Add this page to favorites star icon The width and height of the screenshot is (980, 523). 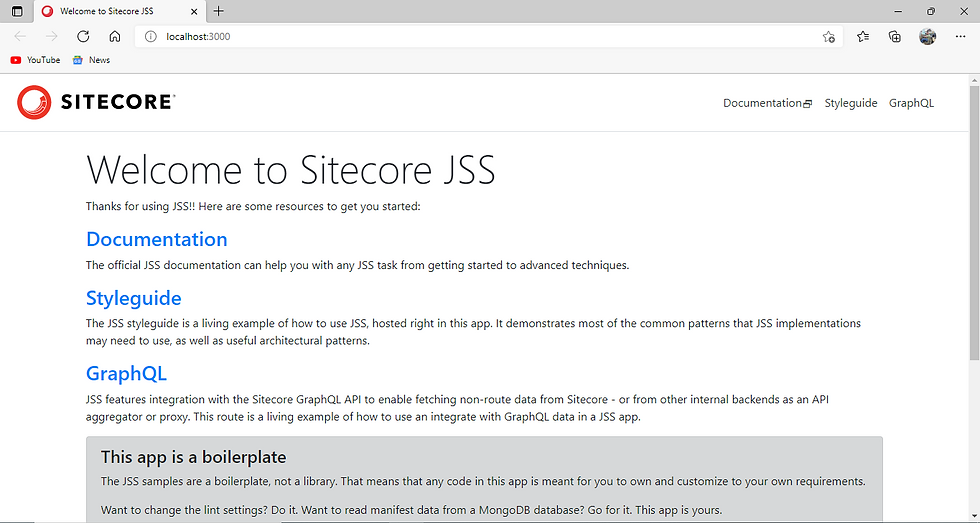(829, 36)
